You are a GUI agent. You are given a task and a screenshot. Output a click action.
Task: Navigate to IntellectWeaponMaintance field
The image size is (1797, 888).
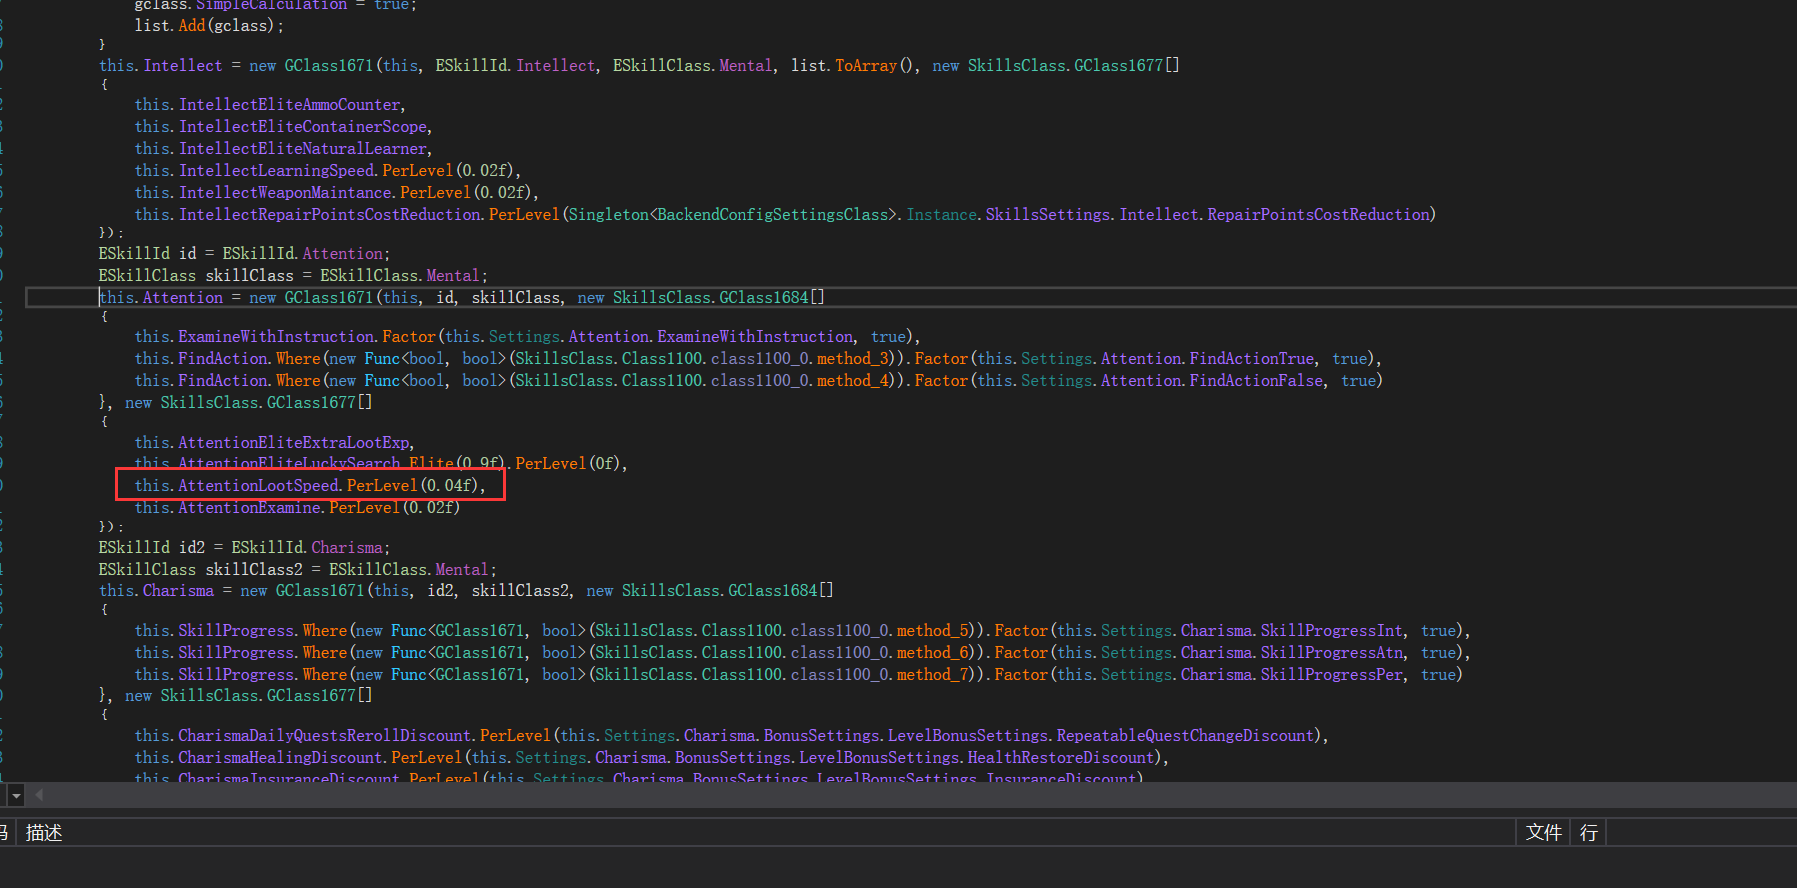tap(285, 193)
